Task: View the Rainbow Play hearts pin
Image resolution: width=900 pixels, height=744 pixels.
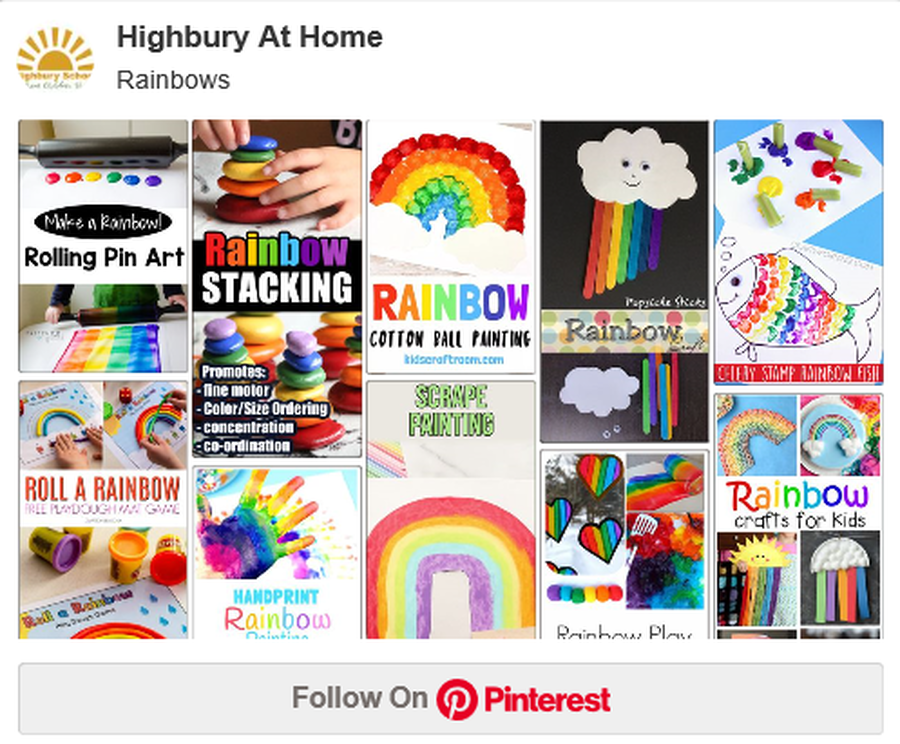Action: point(624,545)
